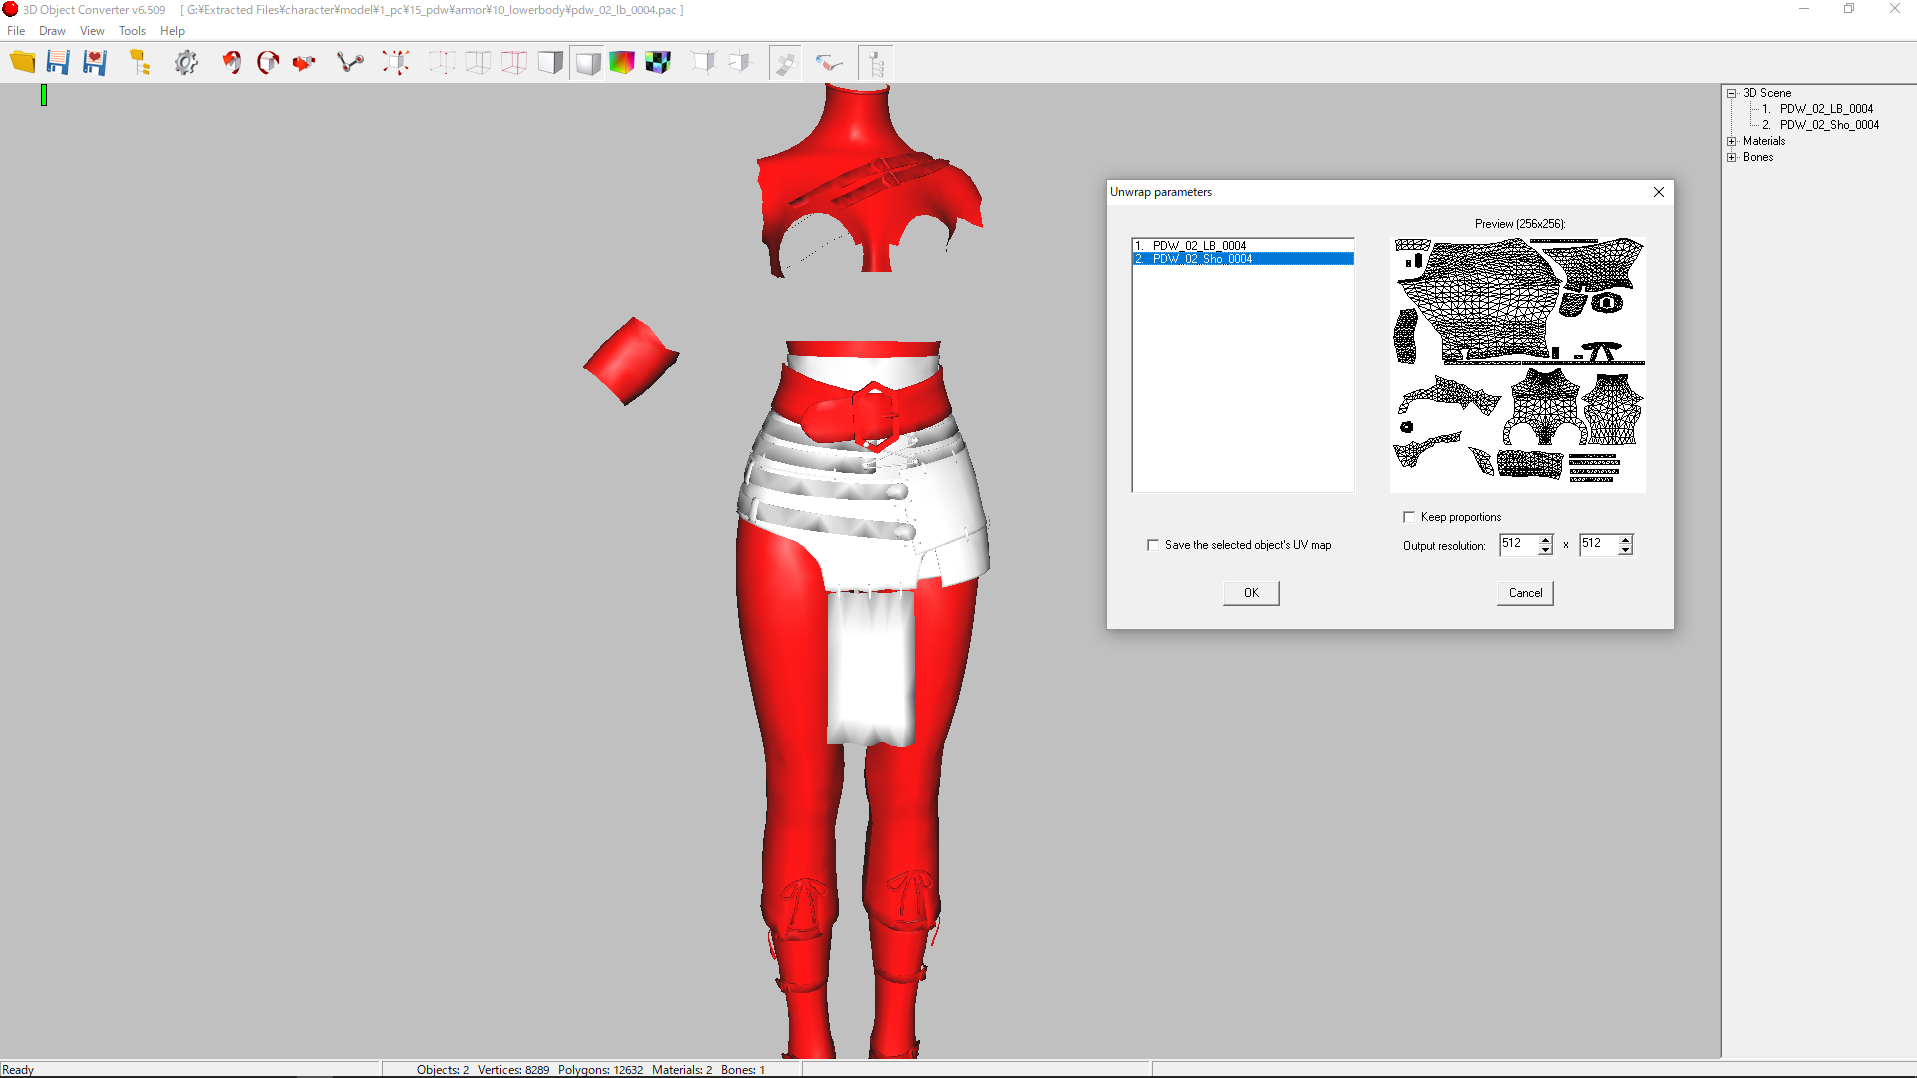The width and height of the screenshot is (1917, 1078).
Task: Click the explode object icon with red arrows
Action: point(396,63)
